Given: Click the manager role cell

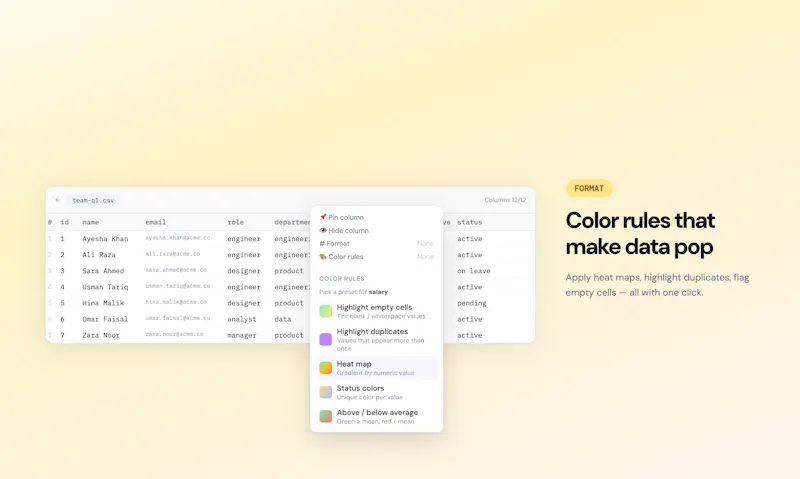Looking at the screenshot, I should click(x=242, y=335).
